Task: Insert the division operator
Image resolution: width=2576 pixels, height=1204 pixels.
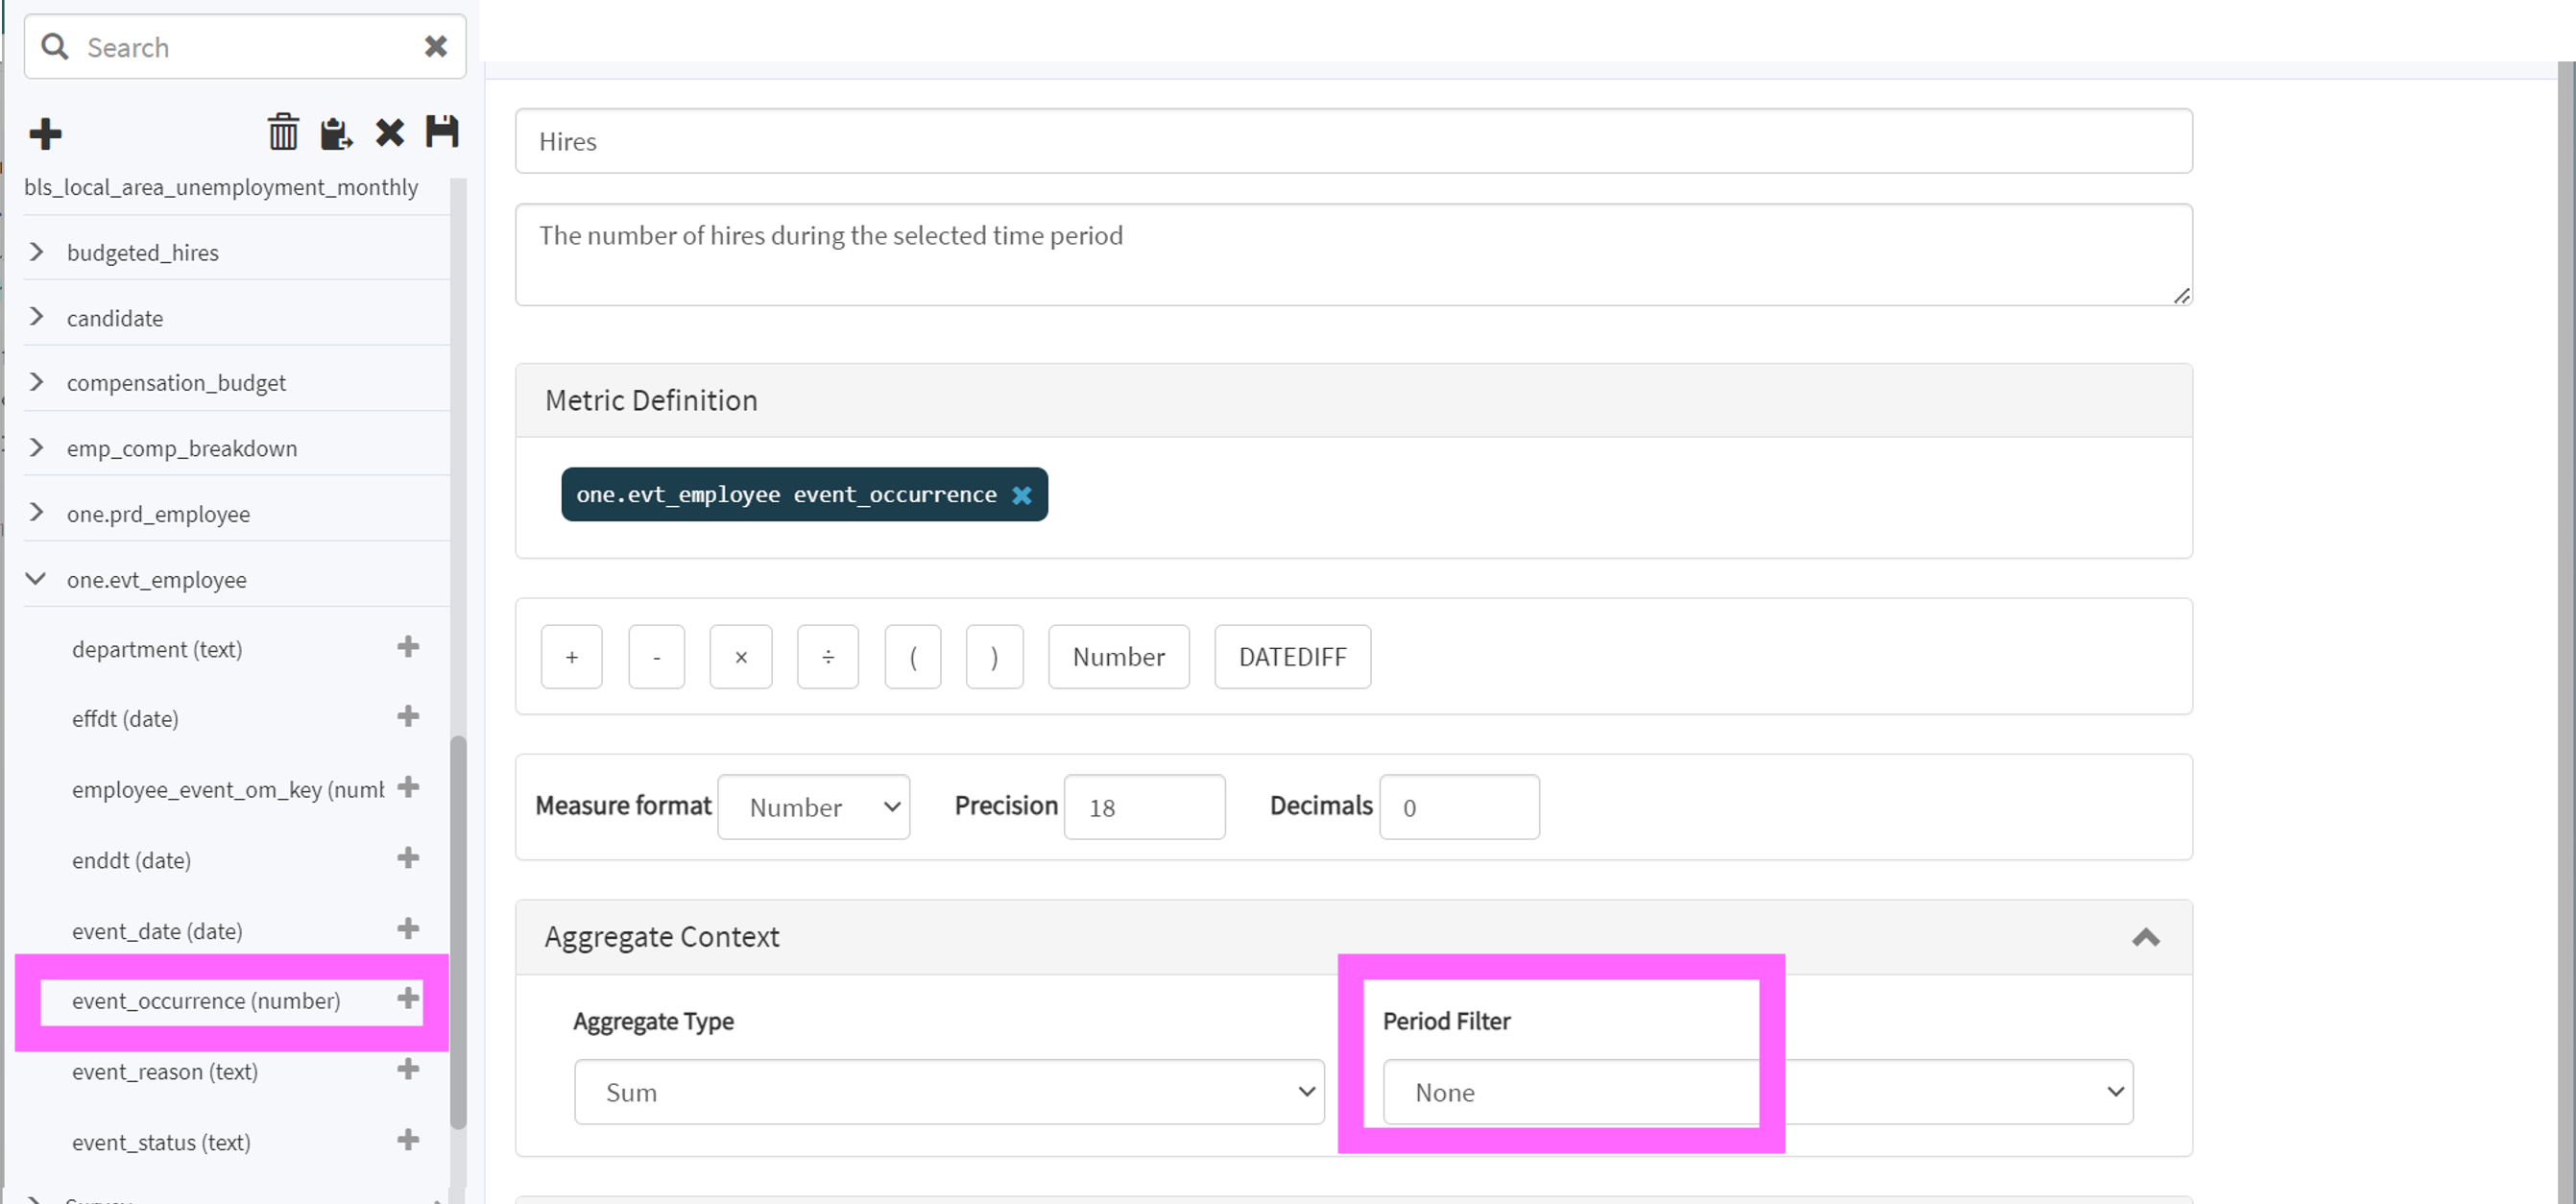Action: pyautogui.click(x=827, y=657)
